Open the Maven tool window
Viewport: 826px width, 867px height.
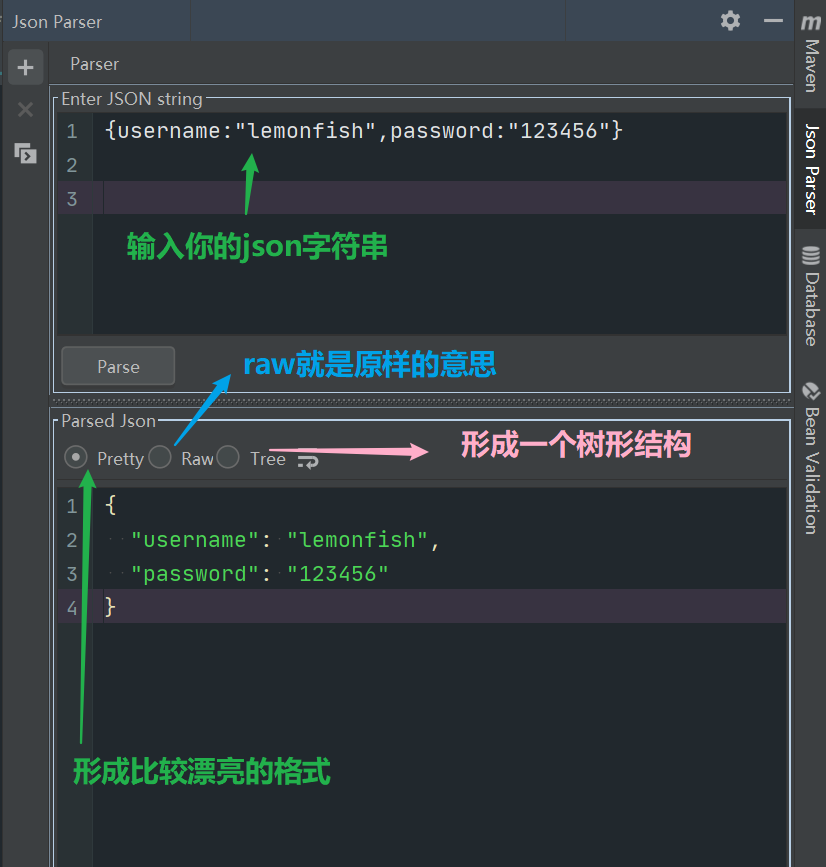click(x=811, y=54)
